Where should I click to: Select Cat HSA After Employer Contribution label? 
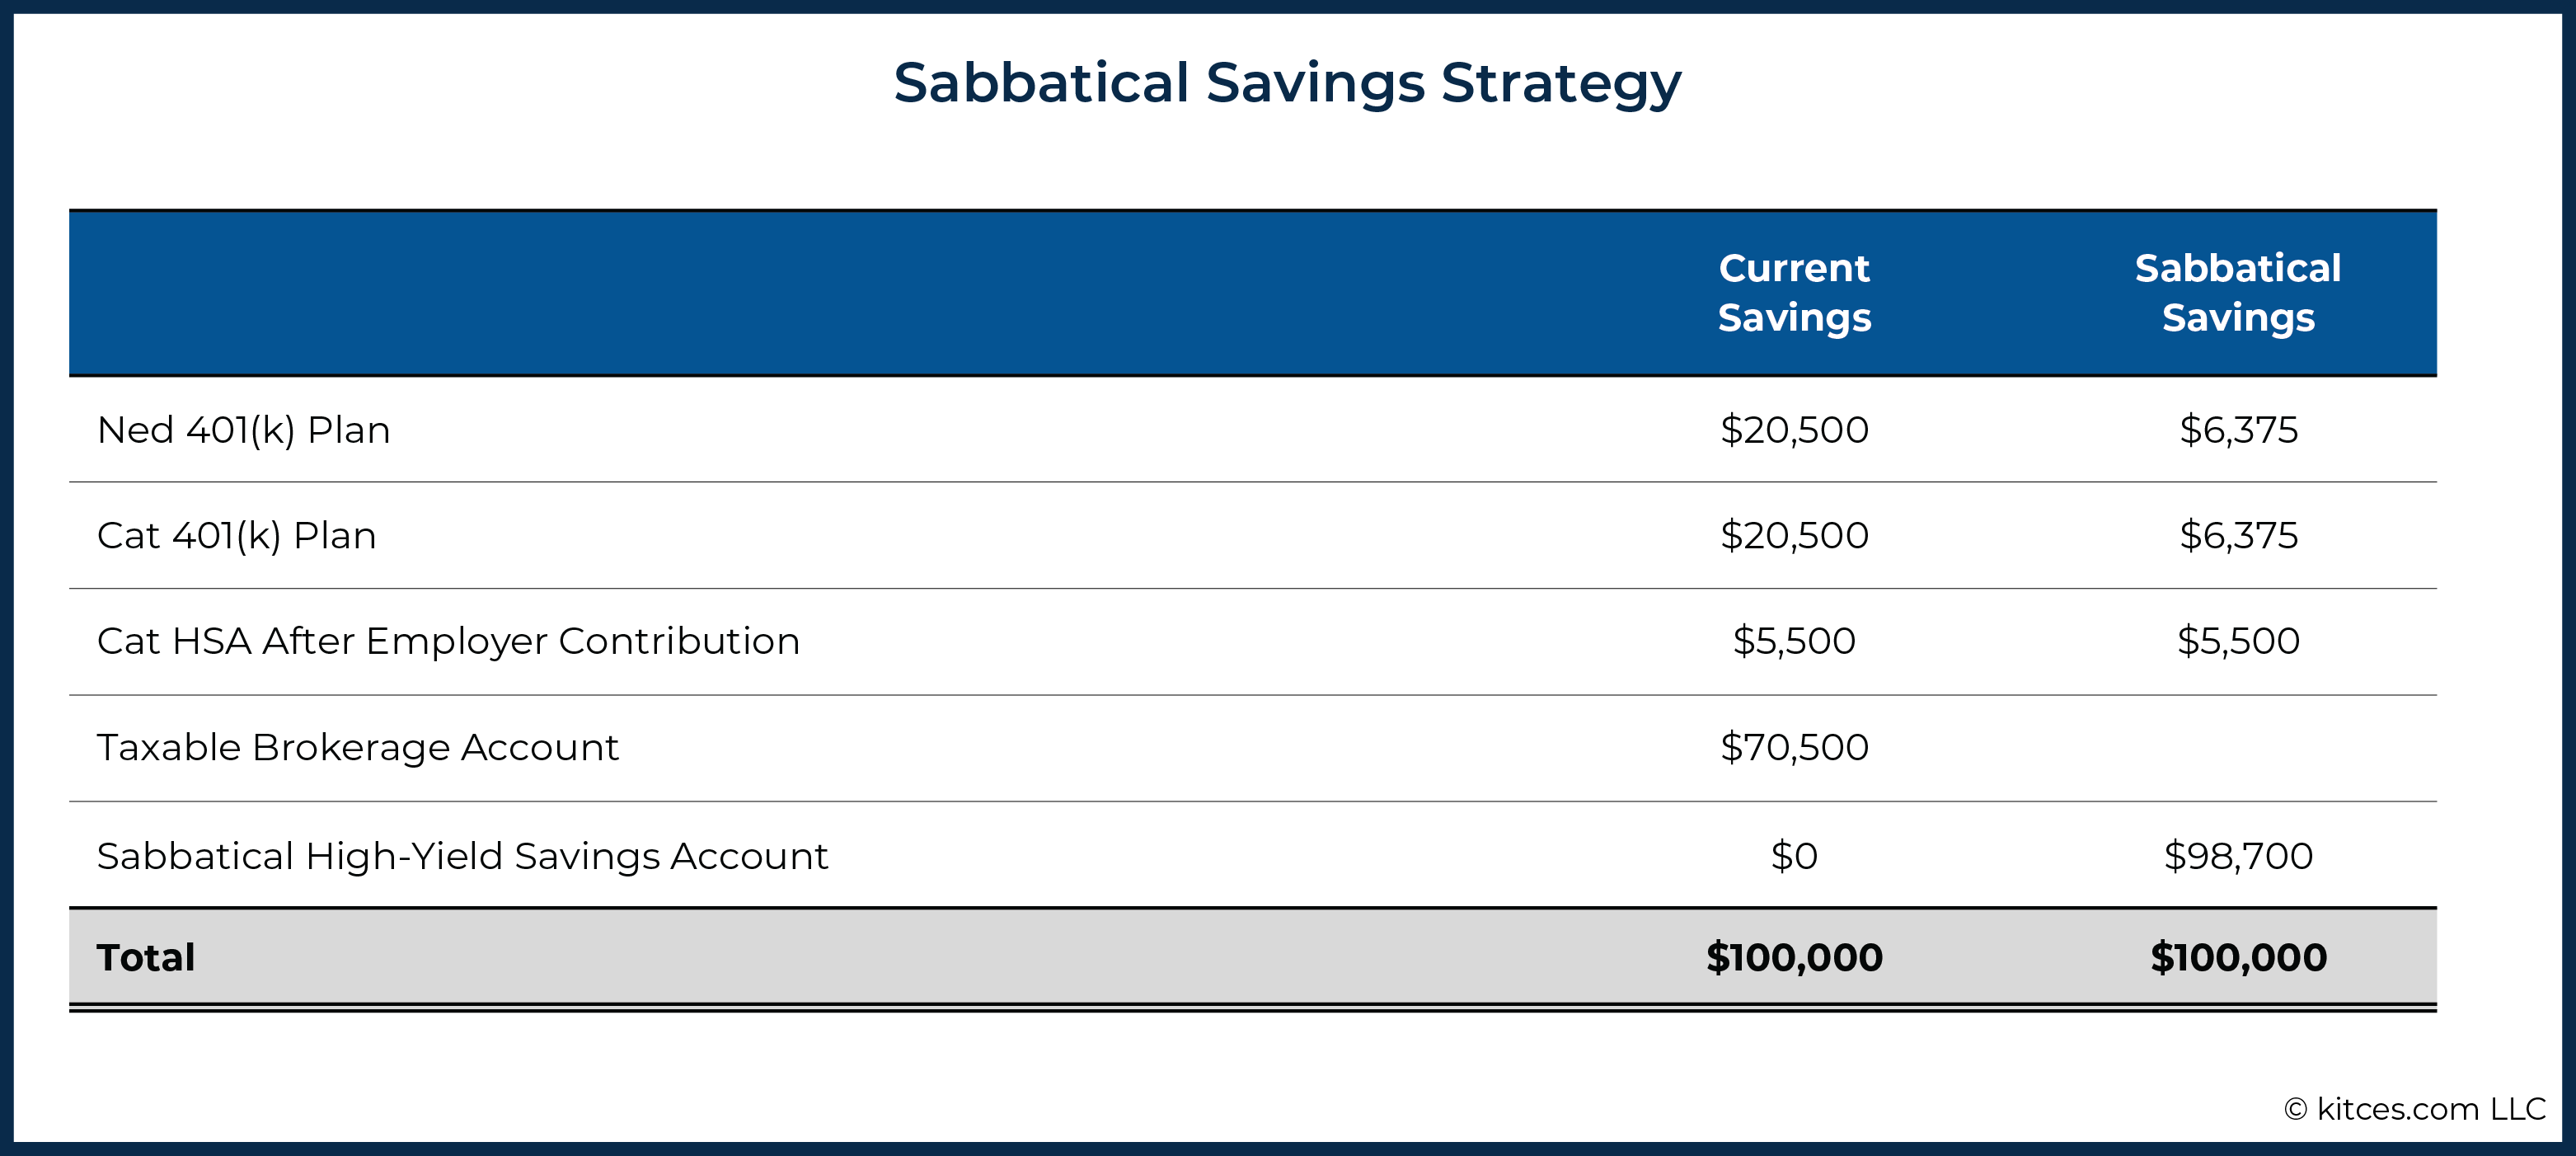coord(448,641)
